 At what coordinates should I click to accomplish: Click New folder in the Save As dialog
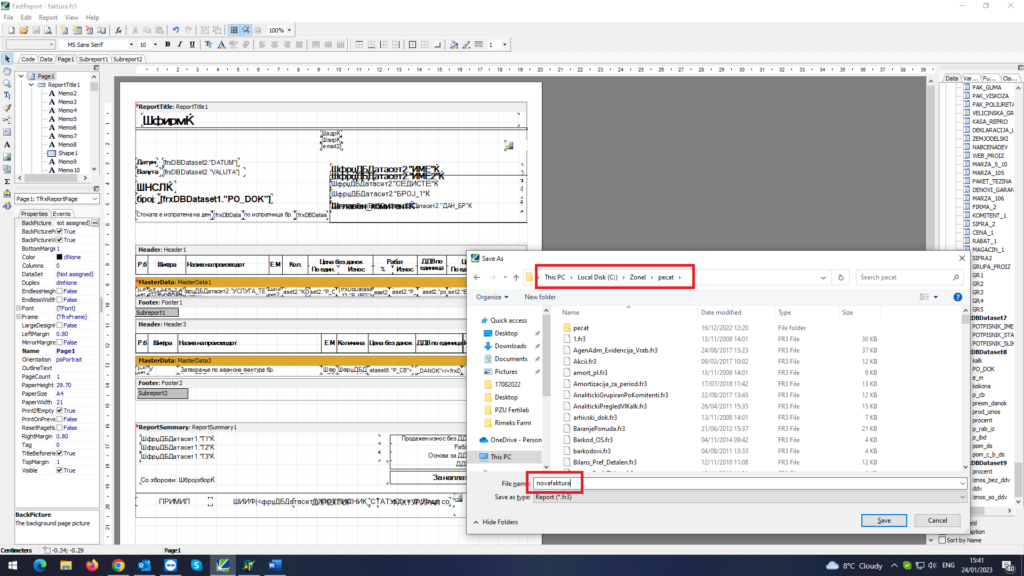(x=540, y=297)
